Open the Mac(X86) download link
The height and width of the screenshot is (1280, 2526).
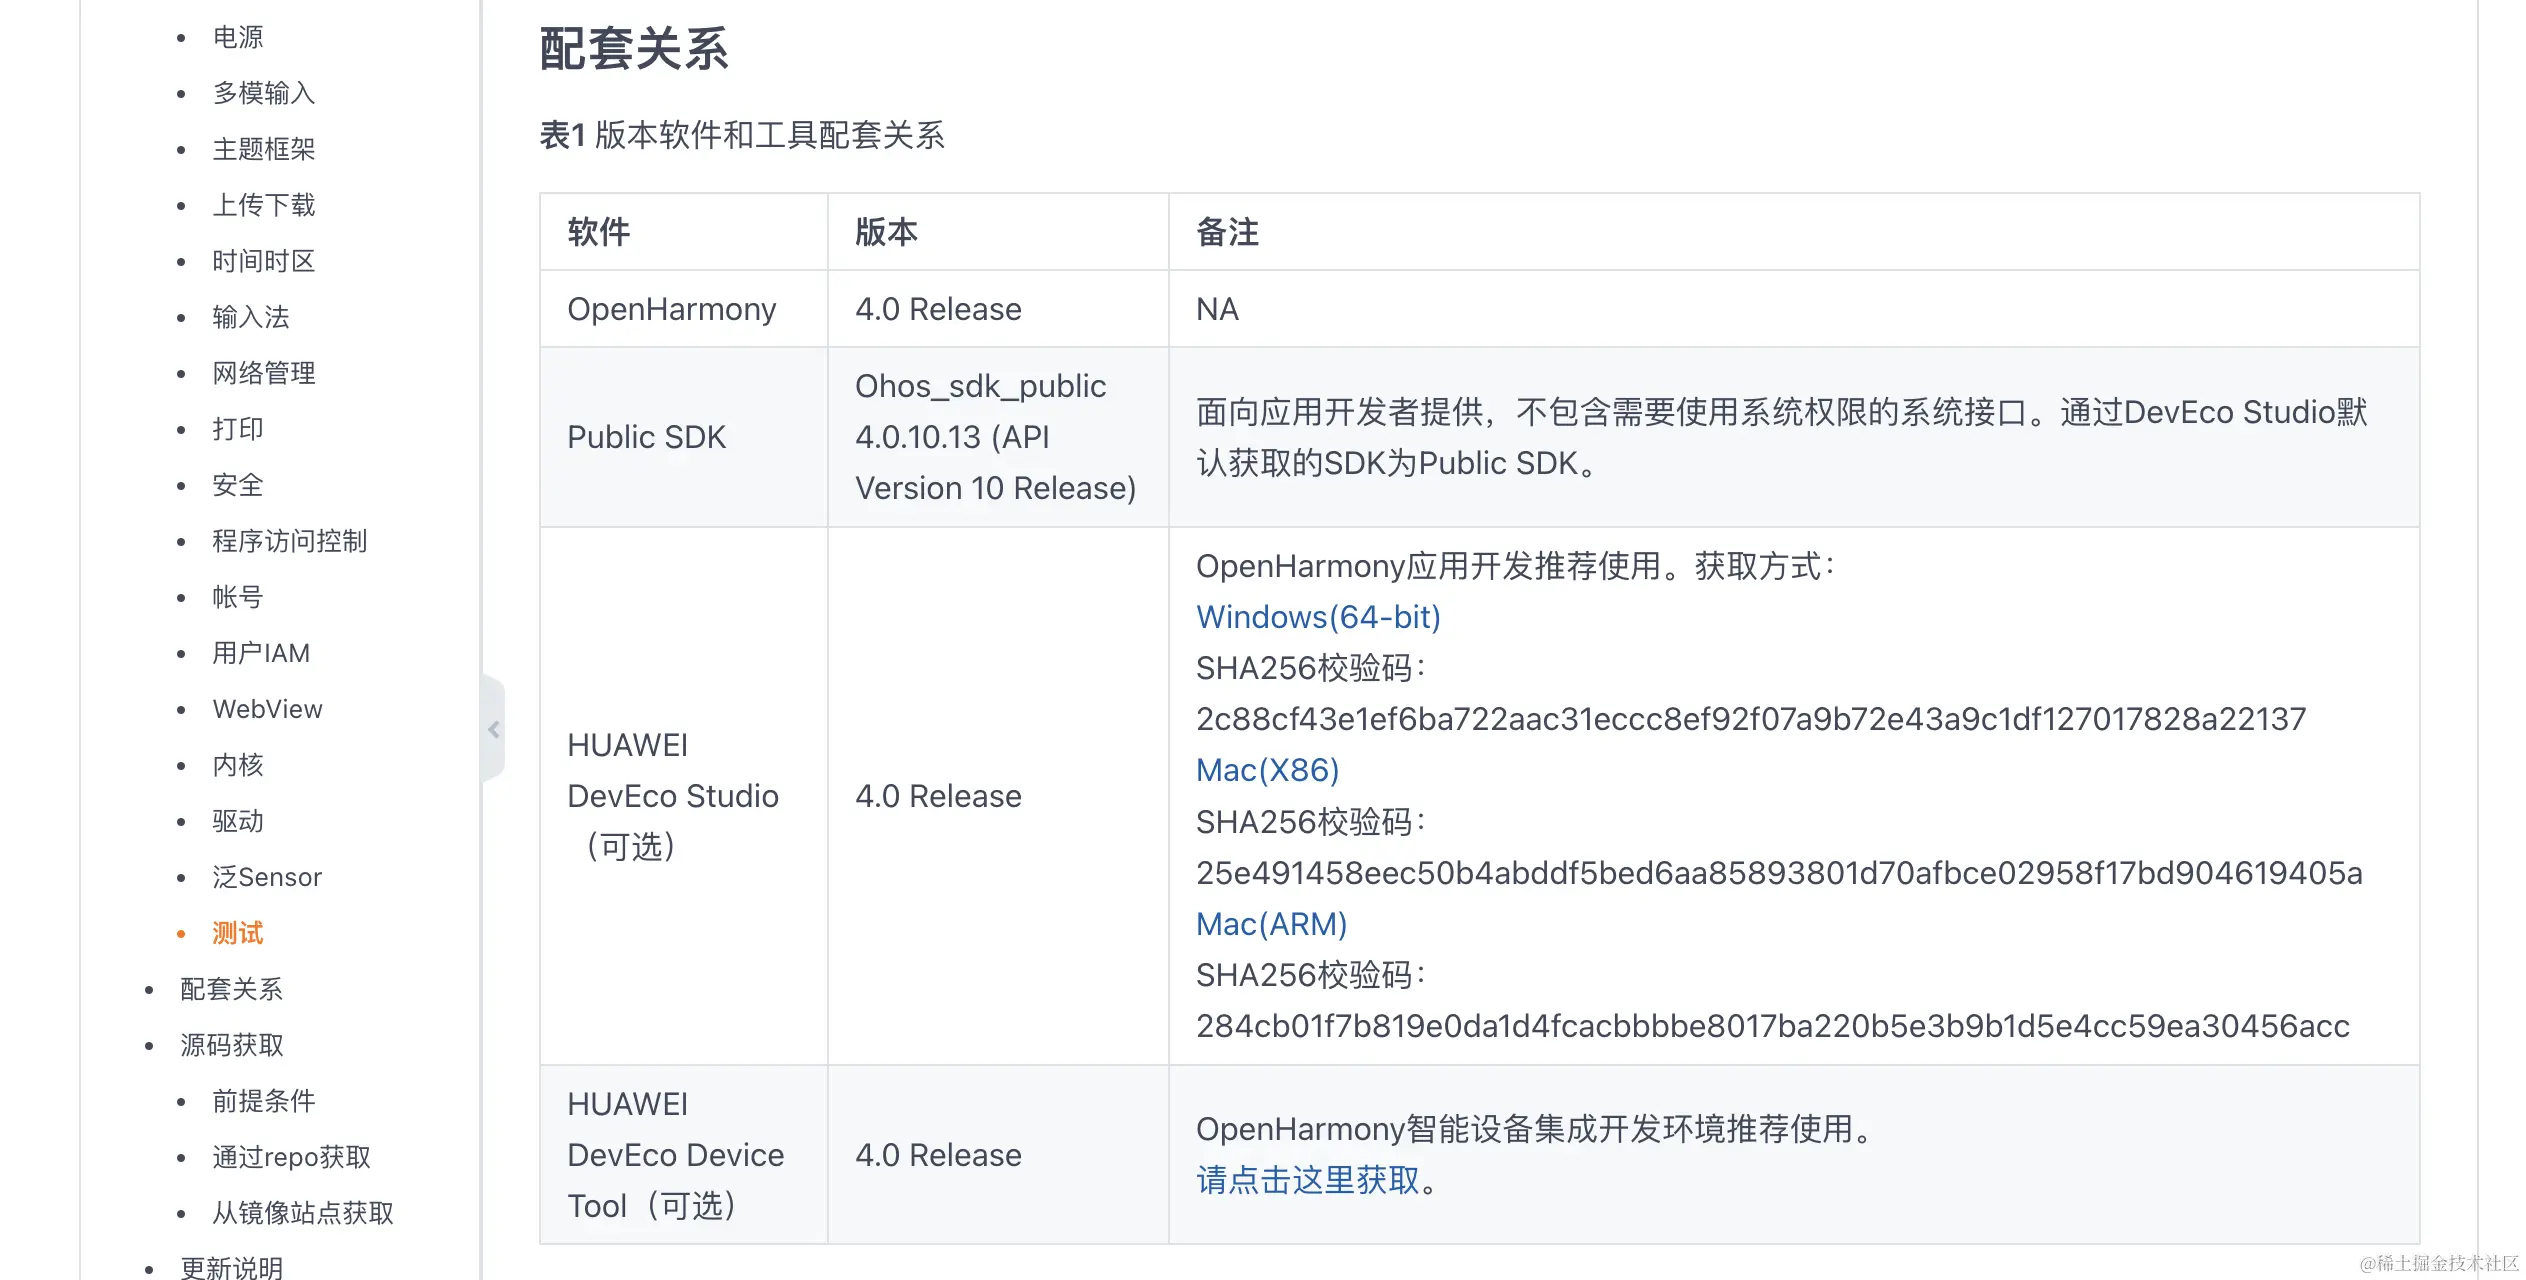(x=1267, y=770)
